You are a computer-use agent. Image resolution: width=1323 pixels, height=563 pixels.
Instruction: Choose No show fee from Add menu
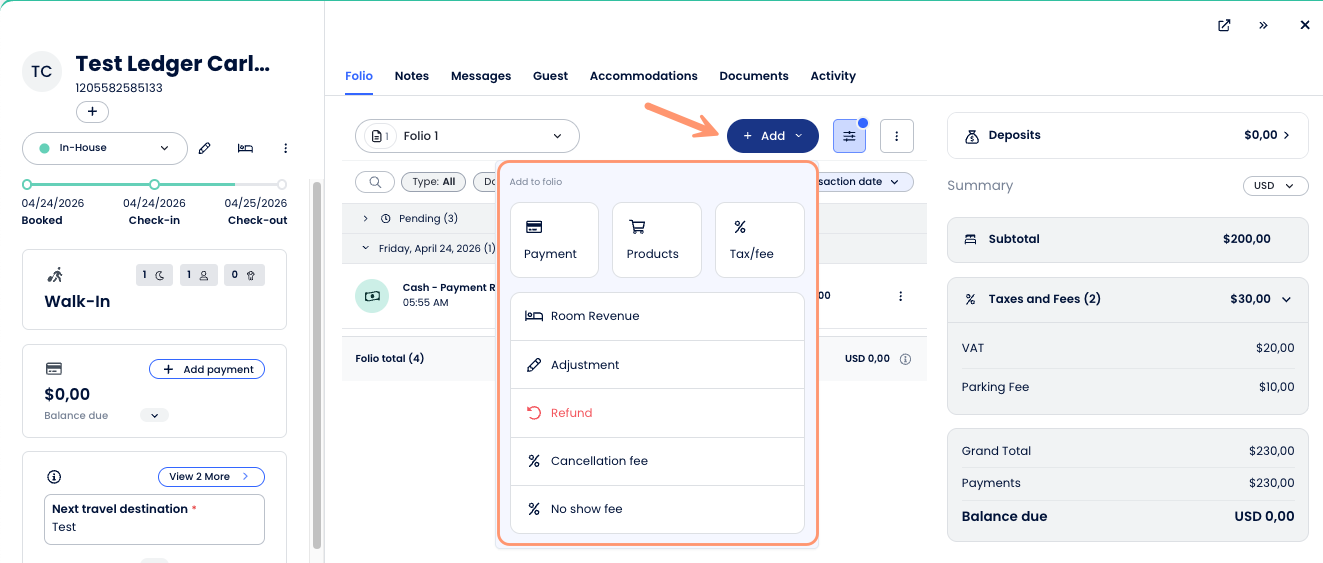(x=657, y=509)
